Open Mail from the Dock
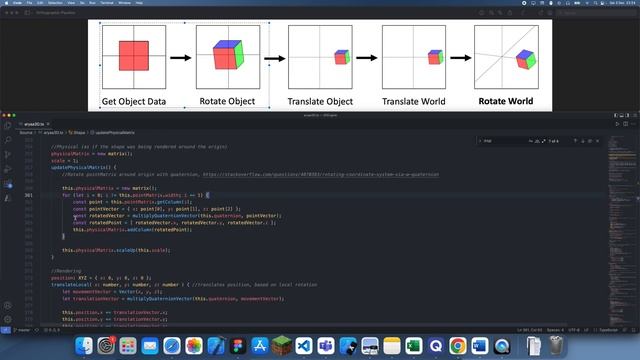 click(150, 346)
